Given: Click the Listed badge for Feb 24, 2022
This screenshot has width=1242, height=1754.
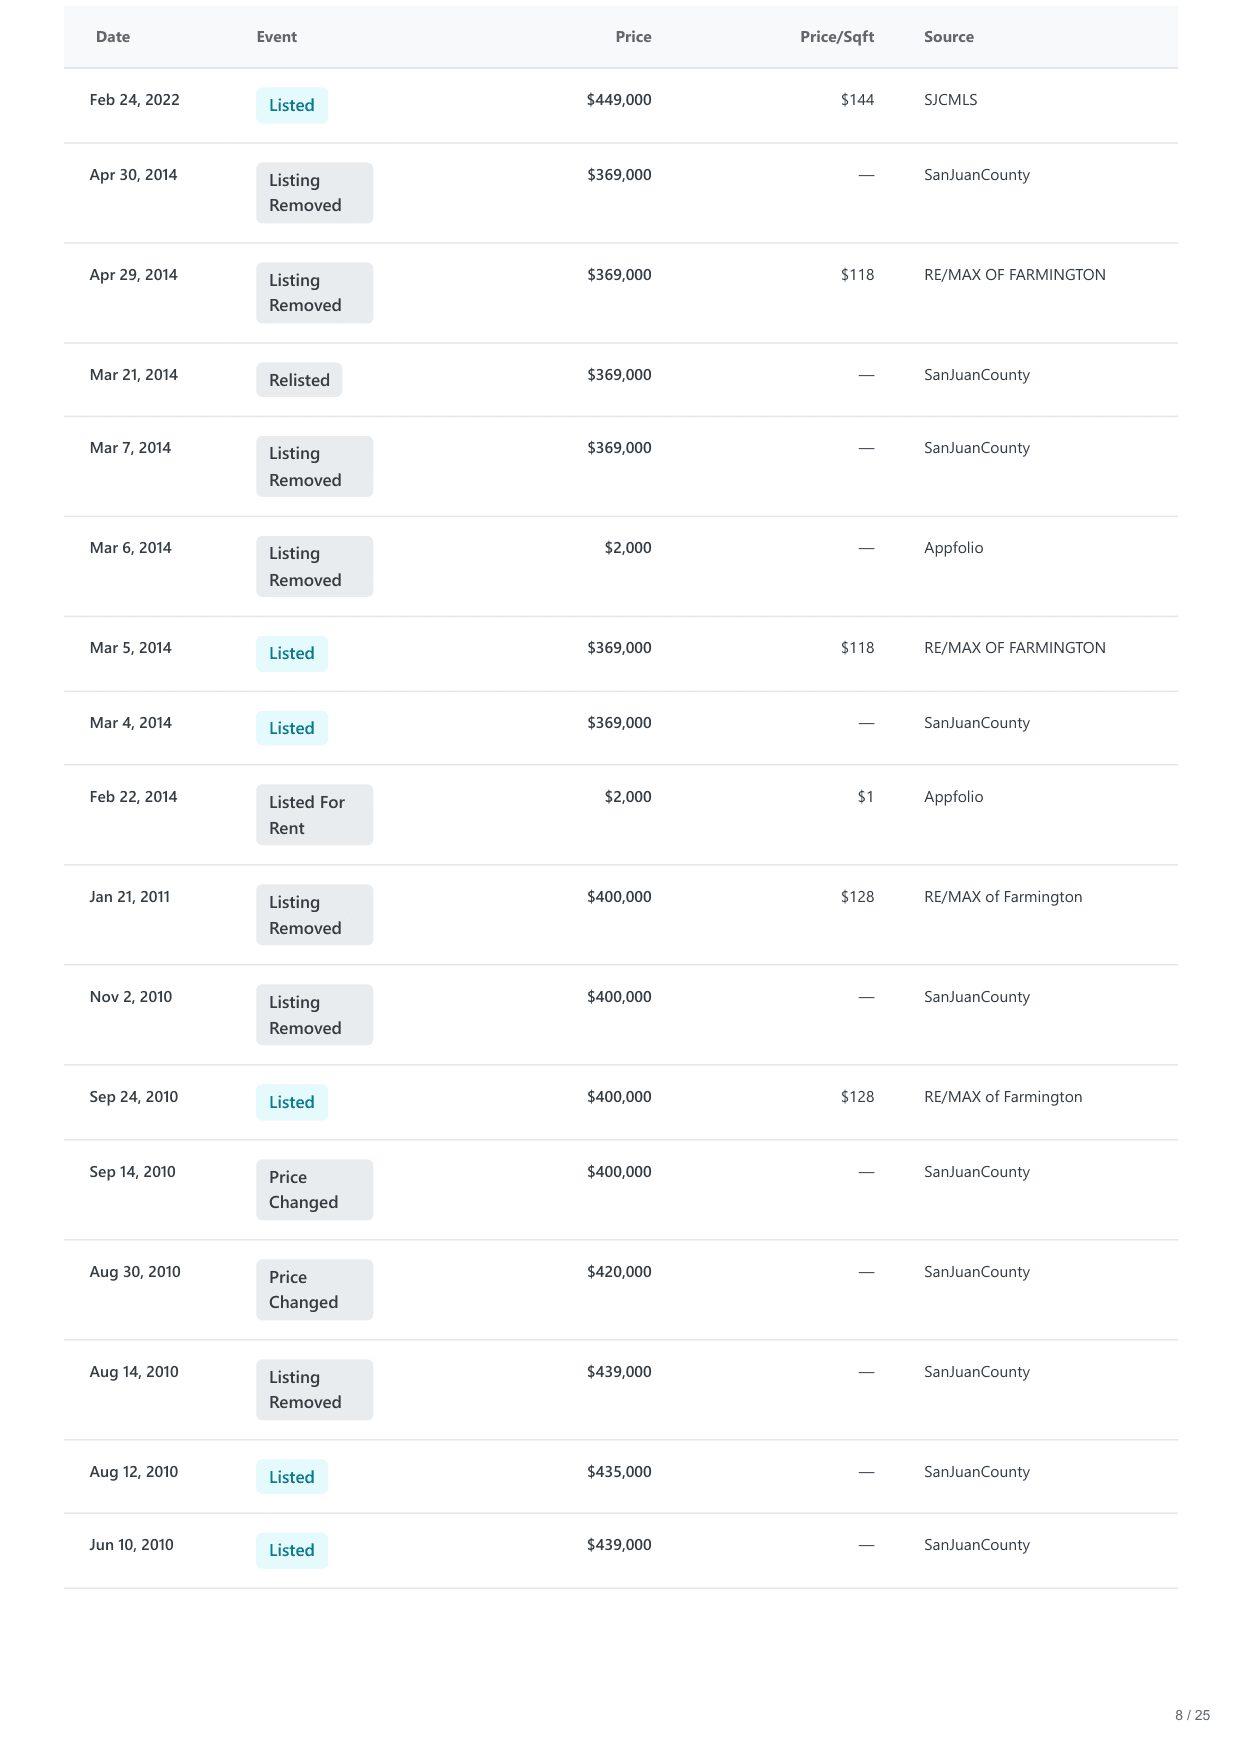Looking at the screenshot, I should (x=291, y=106).
